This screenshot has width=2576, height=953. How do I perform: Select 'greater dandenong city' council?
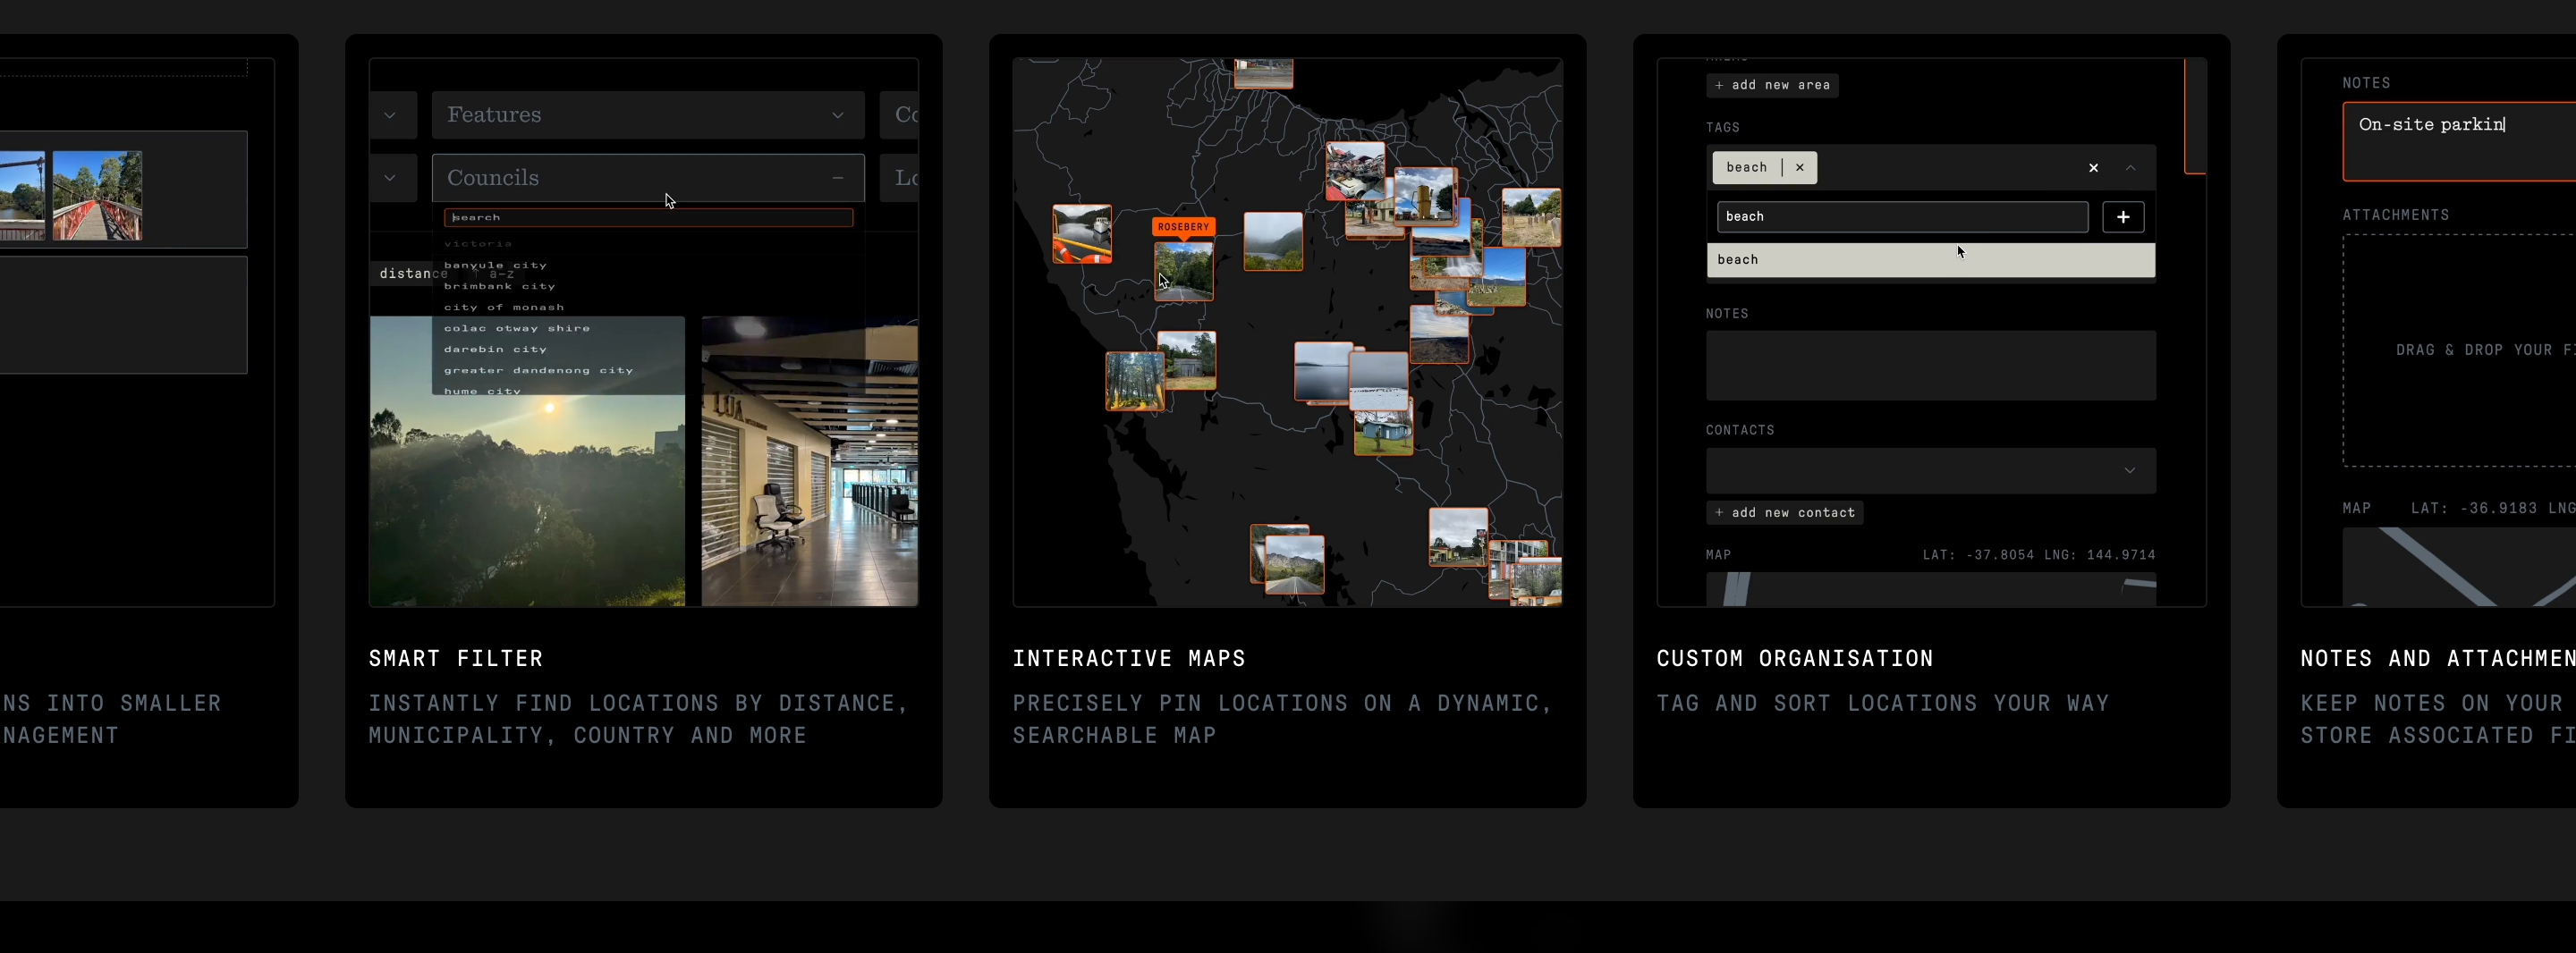tap(538, 371)
